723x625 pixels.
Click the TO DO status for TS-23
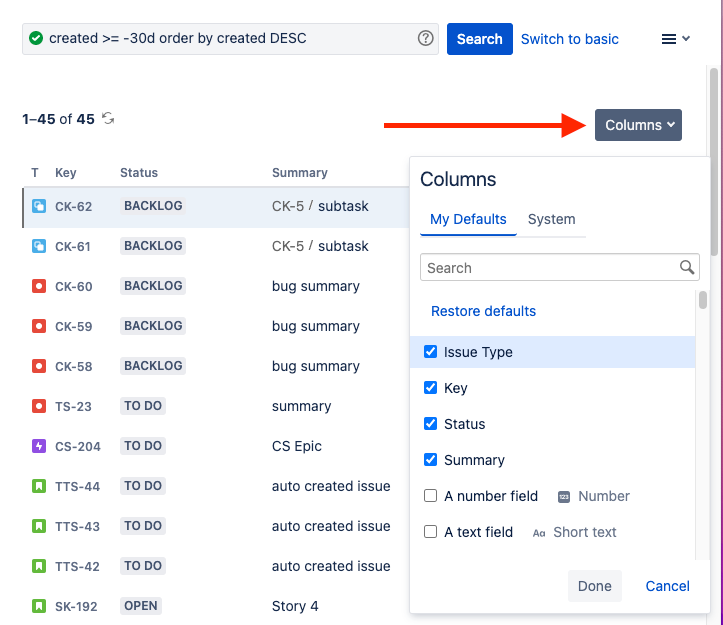143,406
